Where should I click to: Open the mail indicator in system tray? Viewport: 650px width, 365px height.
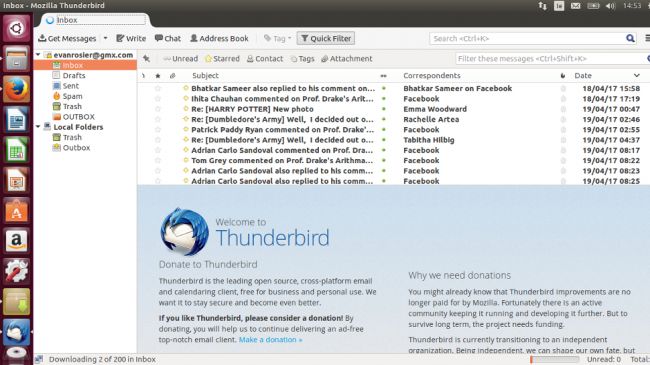[575, 6]
